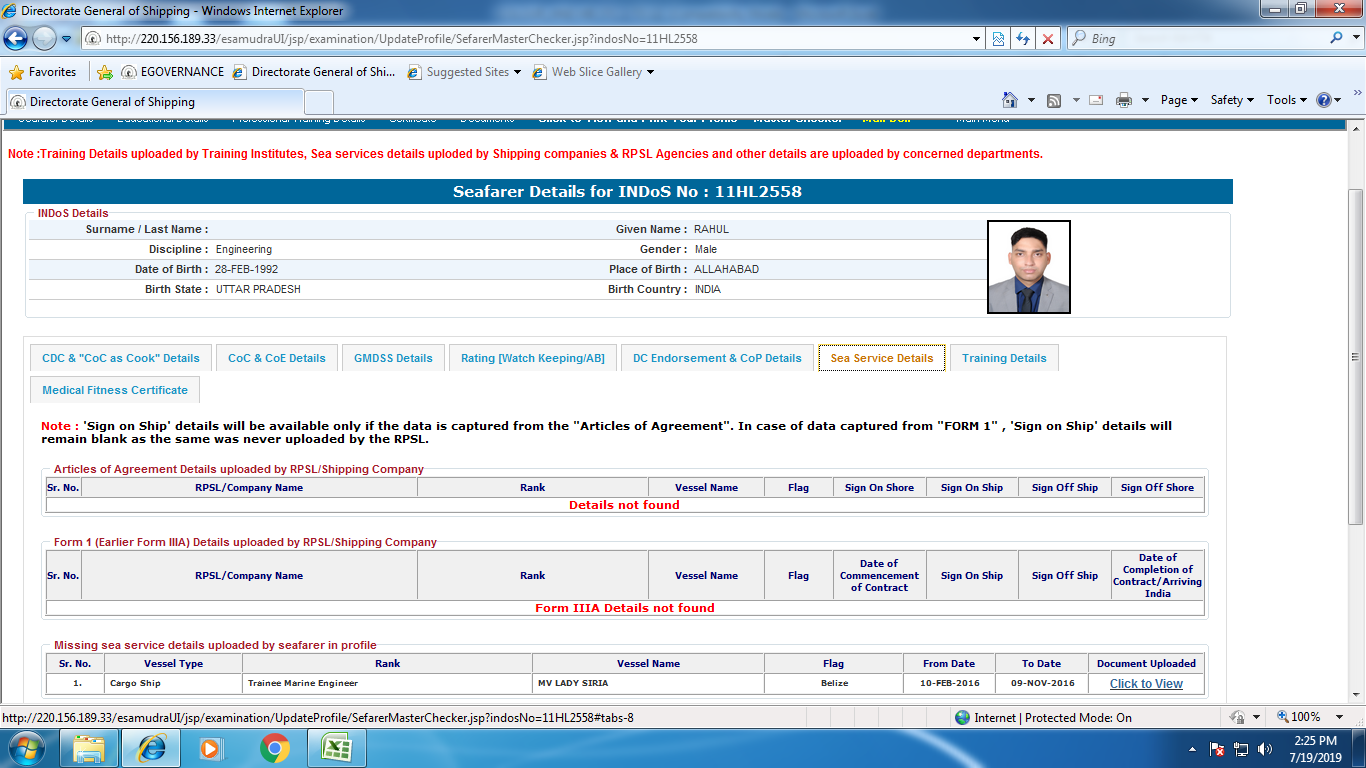Viewport: 1366px width, 768px height.
Task: Click the Home icon in the command bar
Action: click(1010, 100)
